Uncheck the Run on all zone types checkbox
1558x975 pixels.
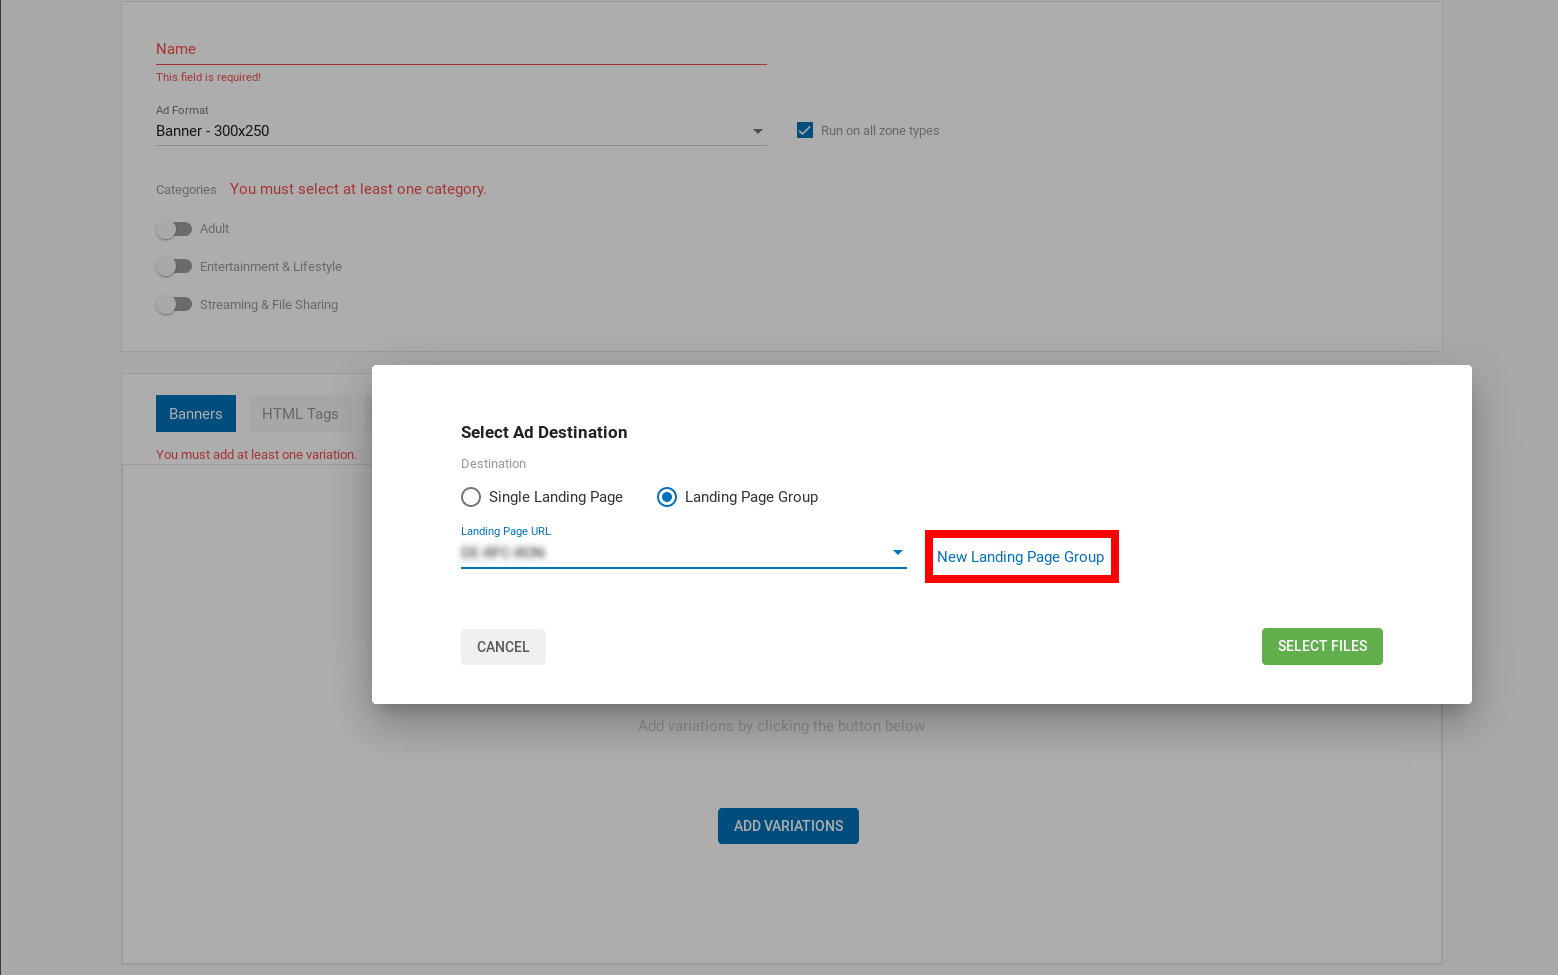pos(804,130)
